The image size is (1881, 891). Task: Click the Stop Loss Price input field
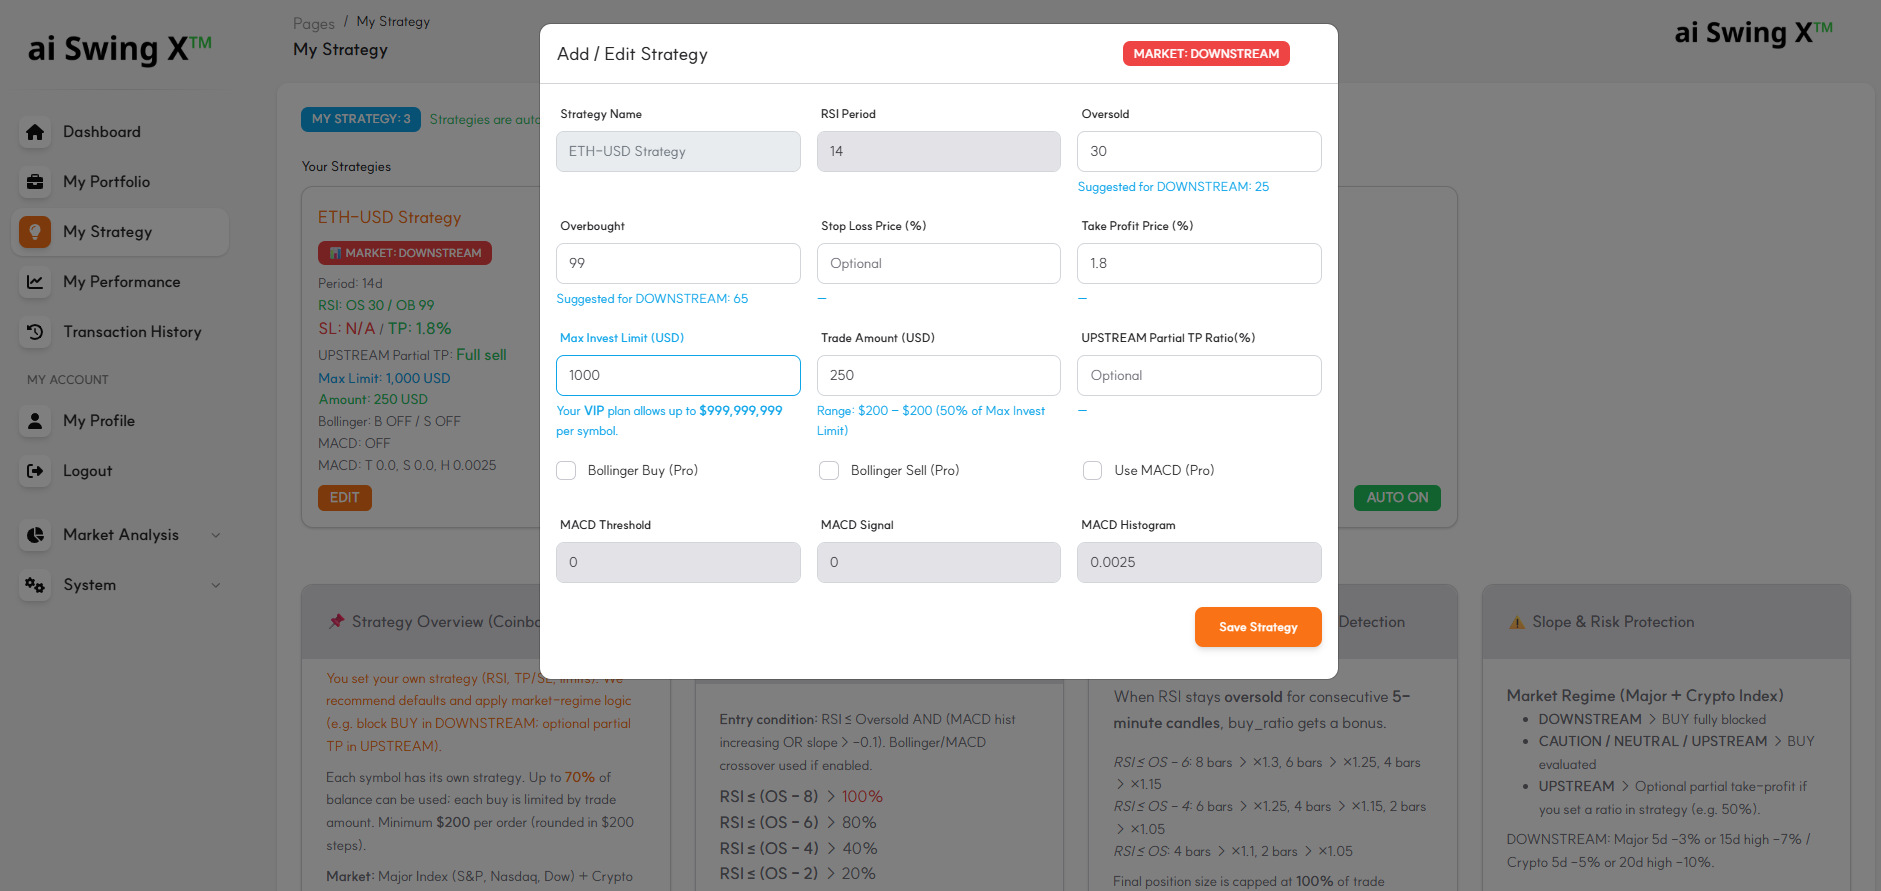(x=938, y=264)
